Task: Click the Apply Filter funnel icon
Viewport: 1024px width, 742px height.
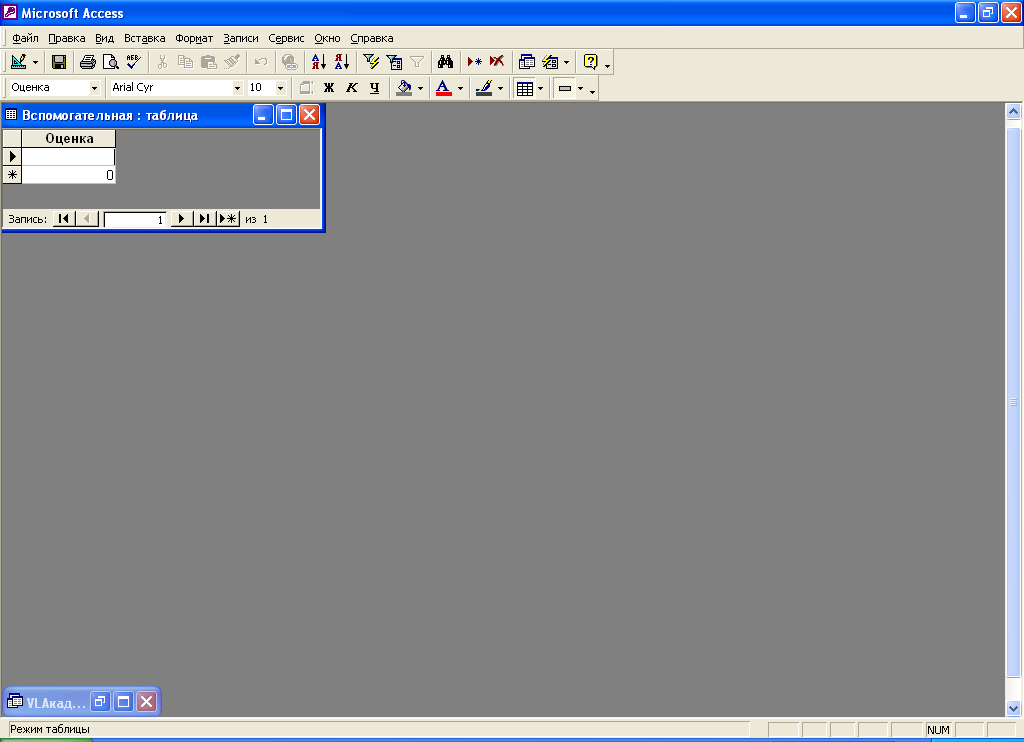Action: (417, 62)
